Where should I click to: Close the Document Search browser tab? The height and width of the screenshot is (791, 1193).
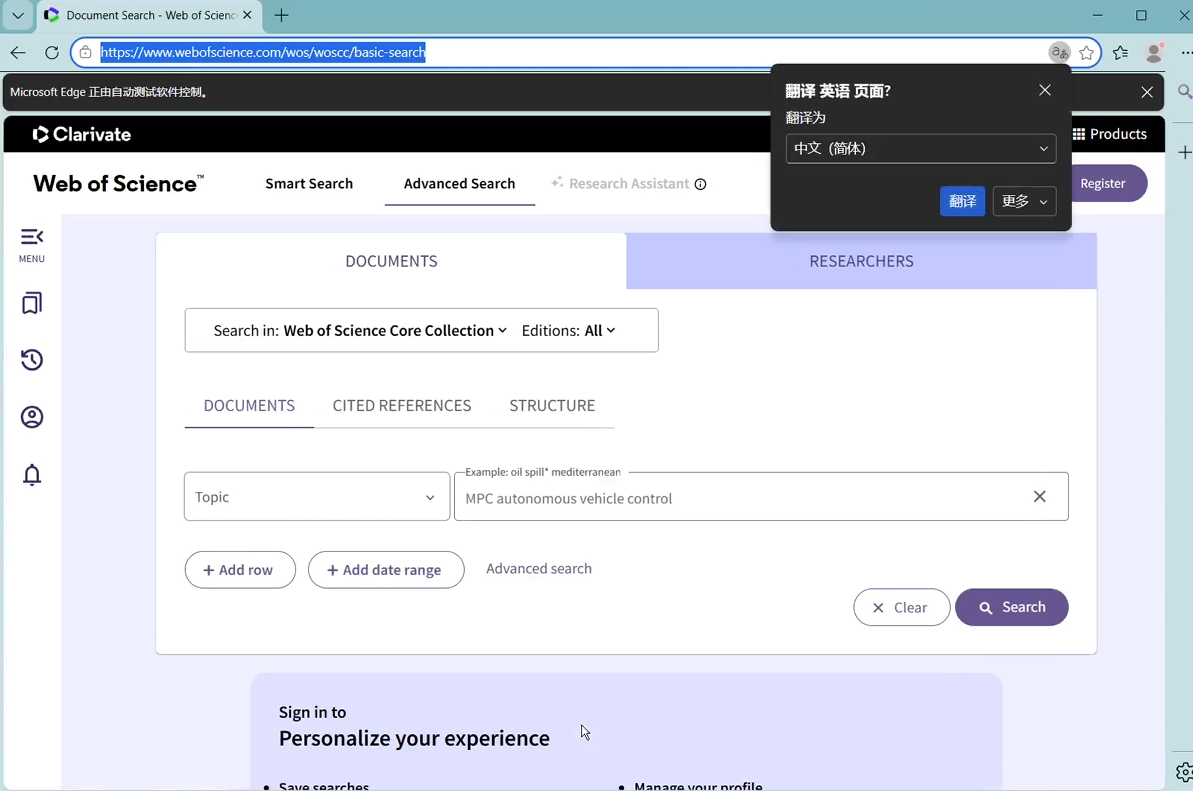[247, 15]
